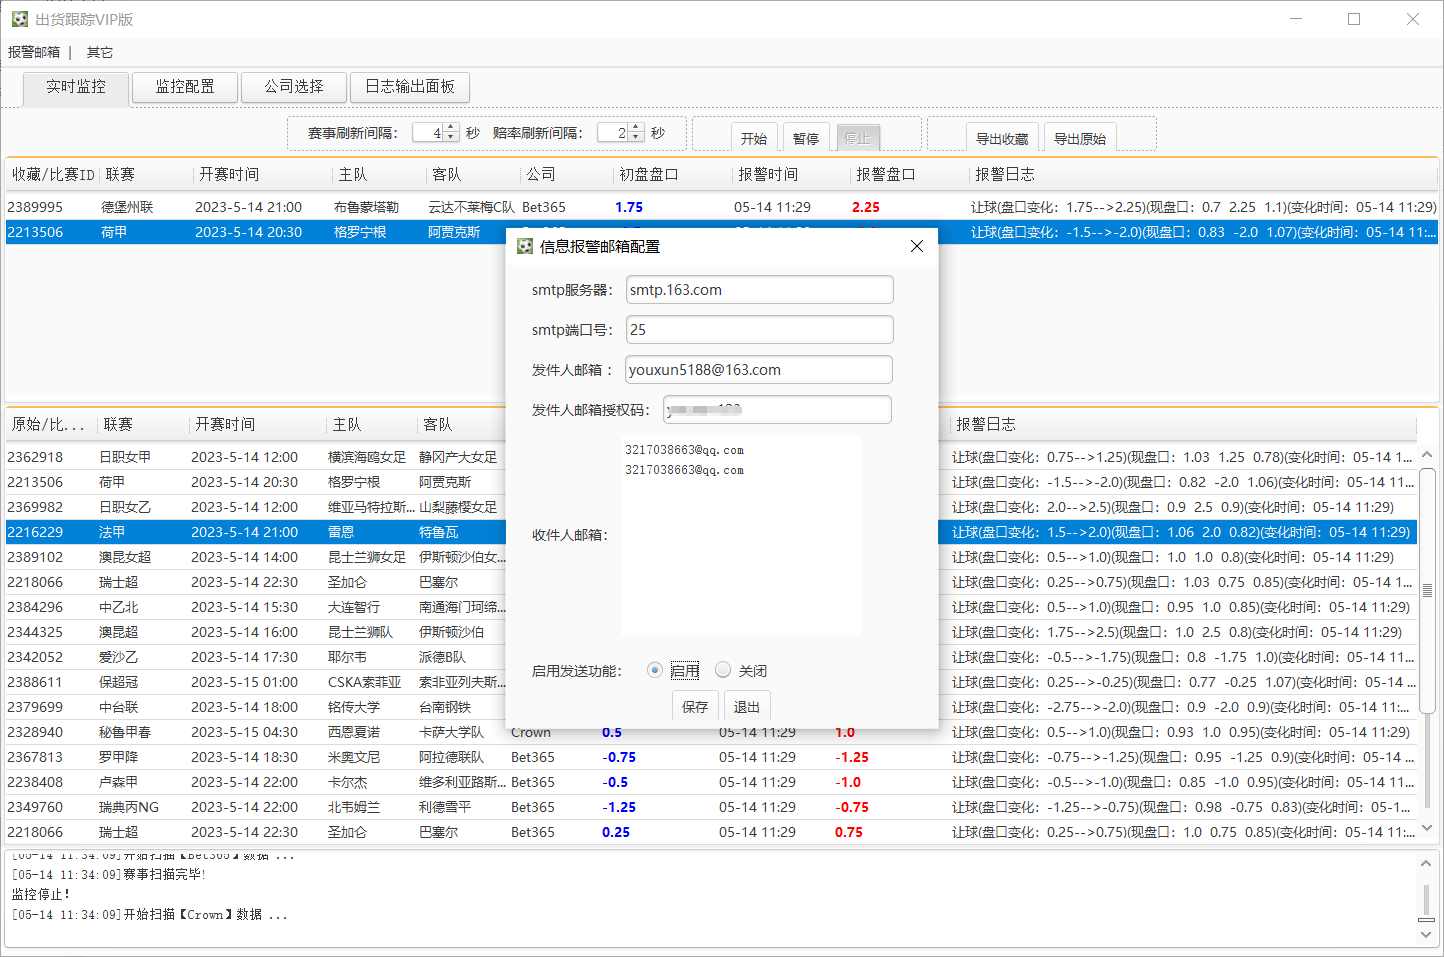This screenshot has height=957, width=1444.
Task: Maximize the 出货跟踪VIP版 window
Action: coord(1354,19)
